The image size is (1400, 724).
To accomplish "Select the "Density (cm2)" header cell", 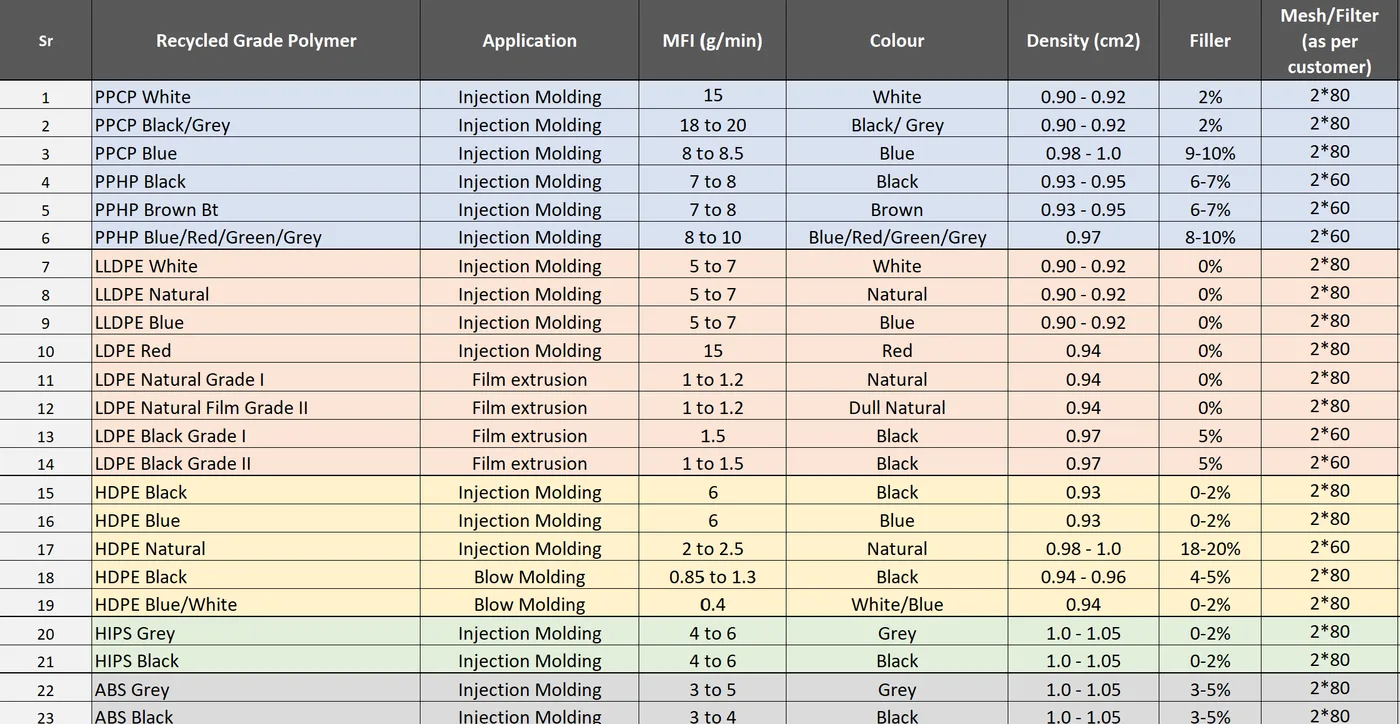I will click(x=1083, y=41).
